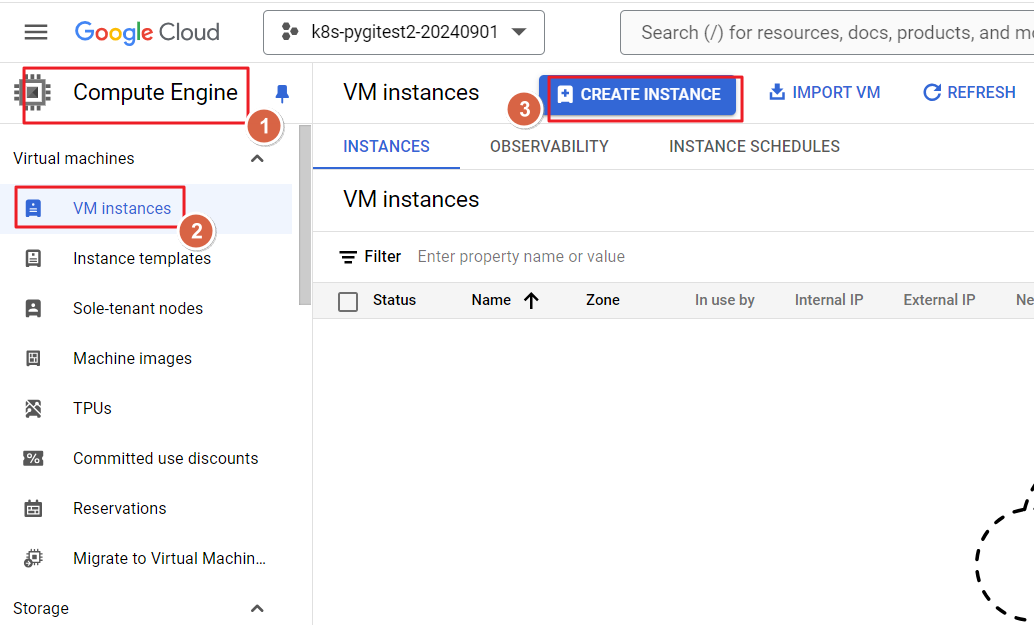
Task: Click the Instance templates icon
Action: click(33, 258)
